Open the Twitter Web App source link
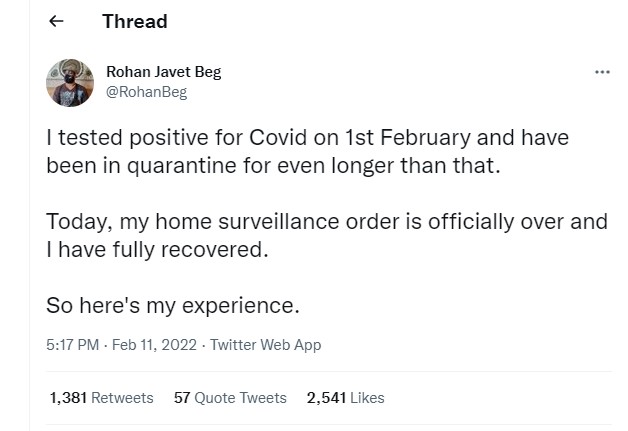The width and height of the screenshot is (628, 431). [263, 344]
